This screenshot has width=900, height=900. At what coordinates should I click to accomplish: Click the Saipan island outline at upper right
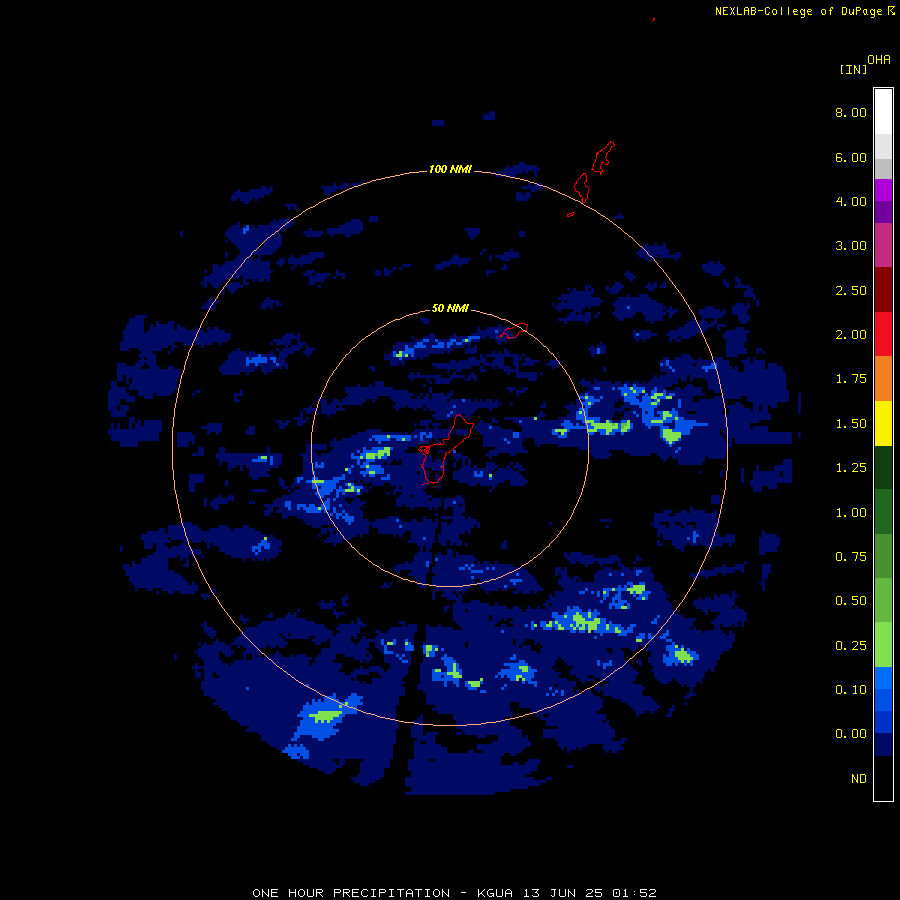click(x=603, y=157)
